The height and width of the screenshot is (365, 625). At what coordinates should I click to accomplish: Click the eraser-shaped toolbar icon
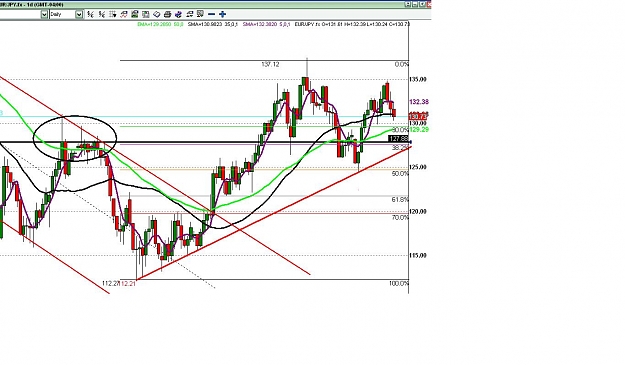pos(157,14)
